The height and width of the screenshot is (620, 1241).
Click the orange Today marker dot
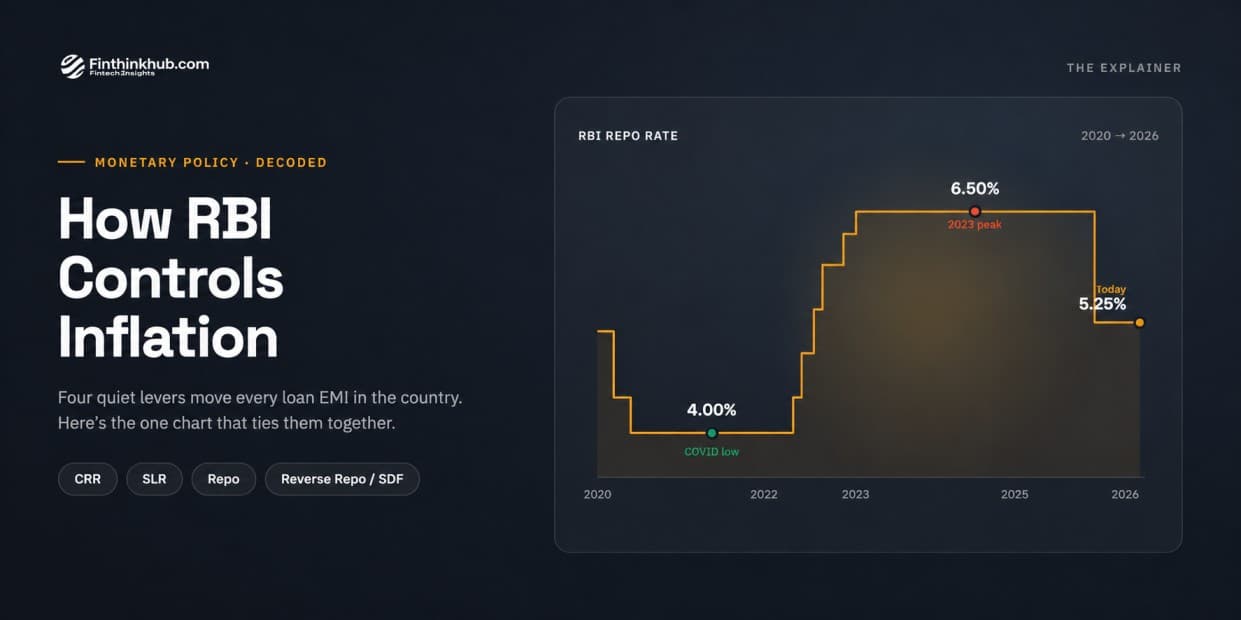tap(1139, 322)
